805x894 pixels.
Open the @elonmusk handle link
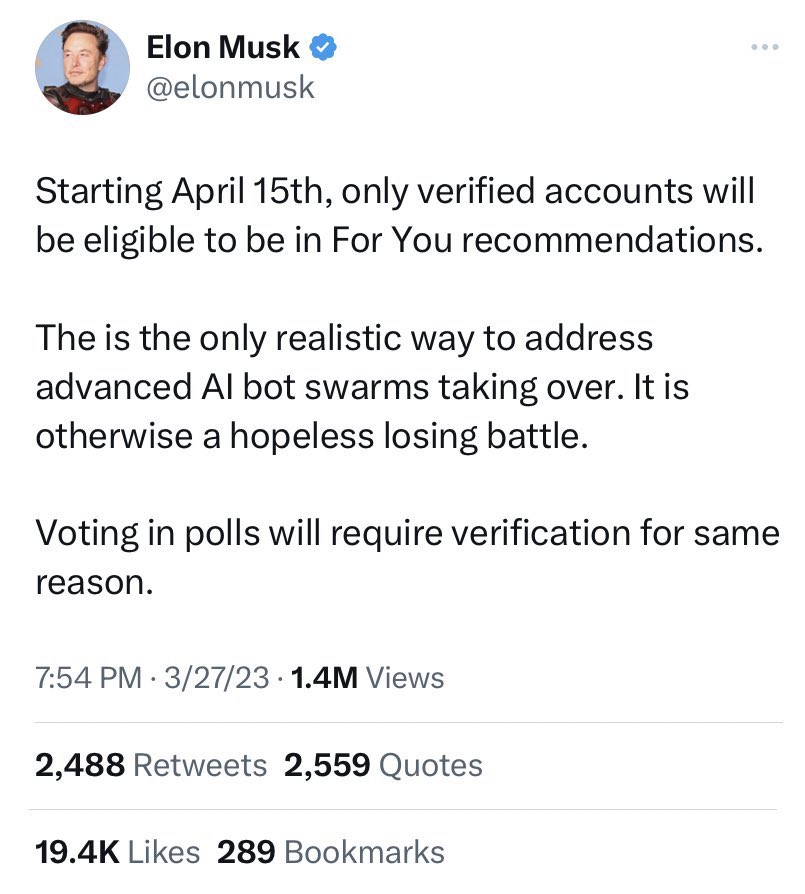(x=230, y=87)
